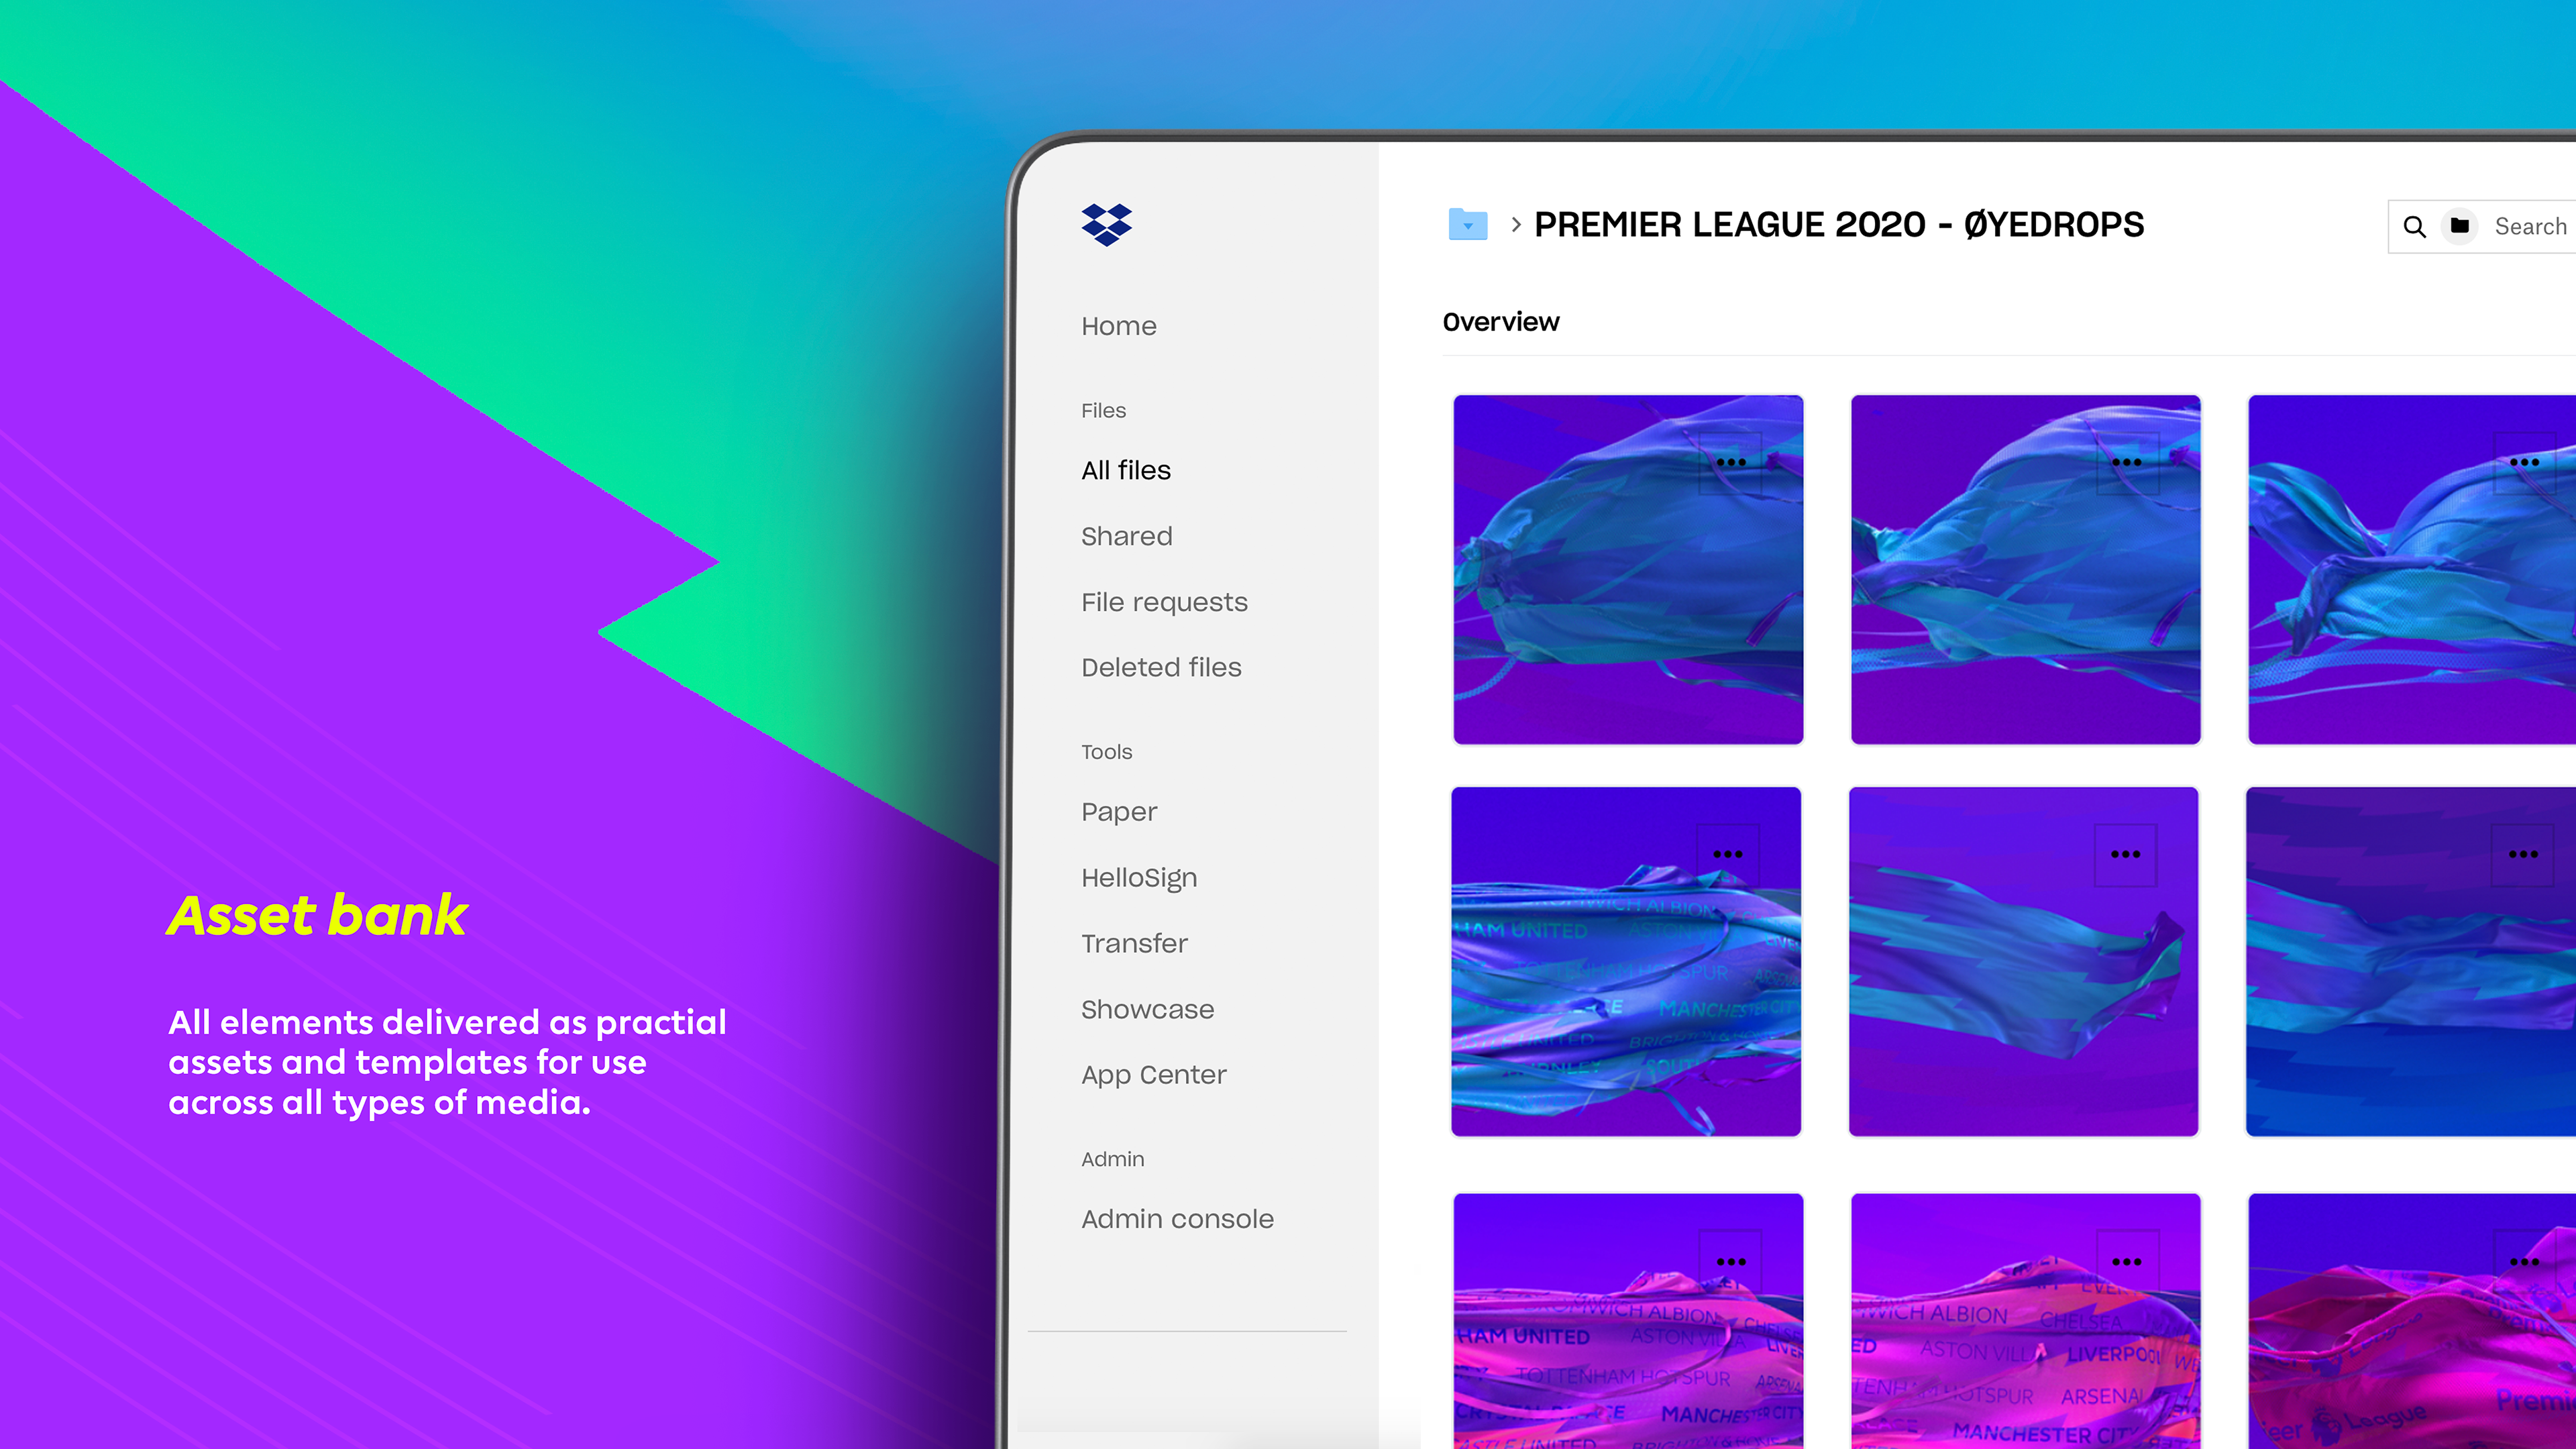2576x1449 pixels.
Task: Open the Admin console
Action: pos(1177,1219)
